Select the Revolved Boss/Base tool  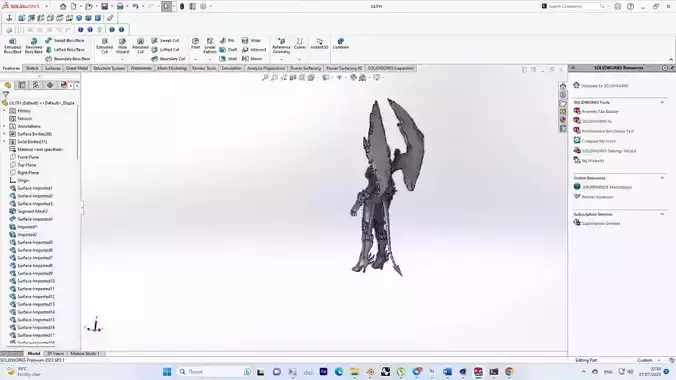click(x=34, y=46)
